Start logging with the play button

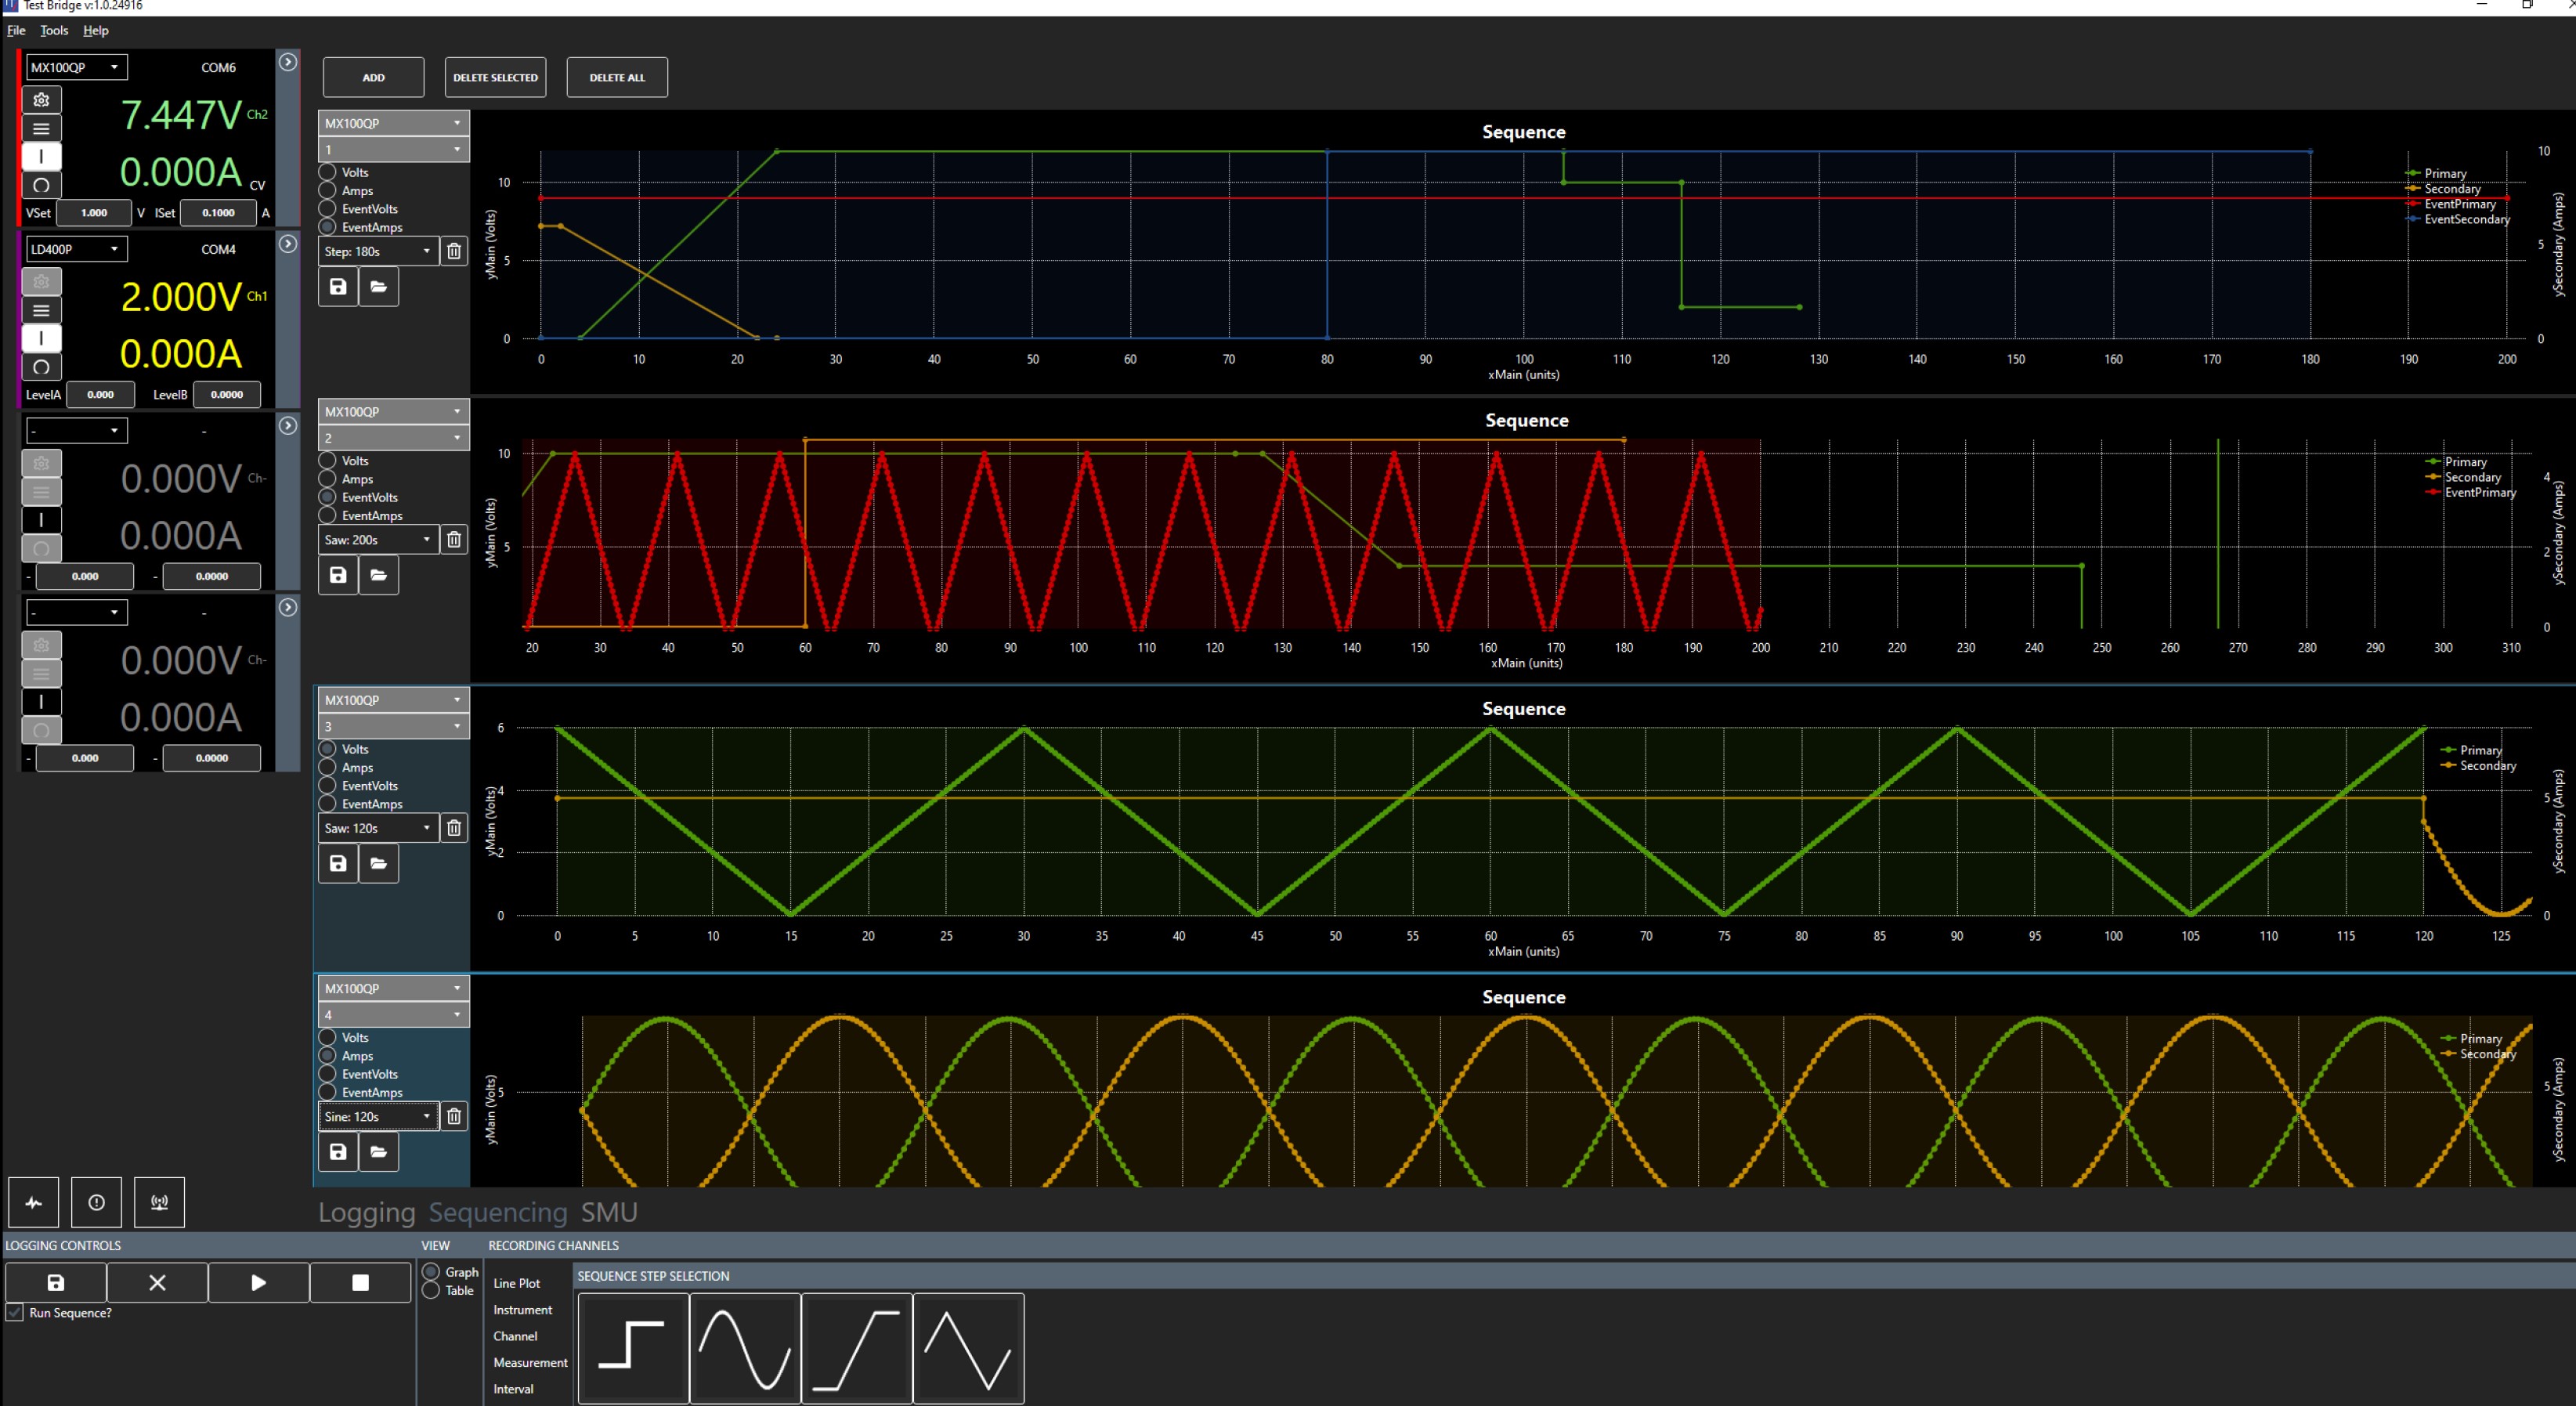click(x=258, y=1283)
